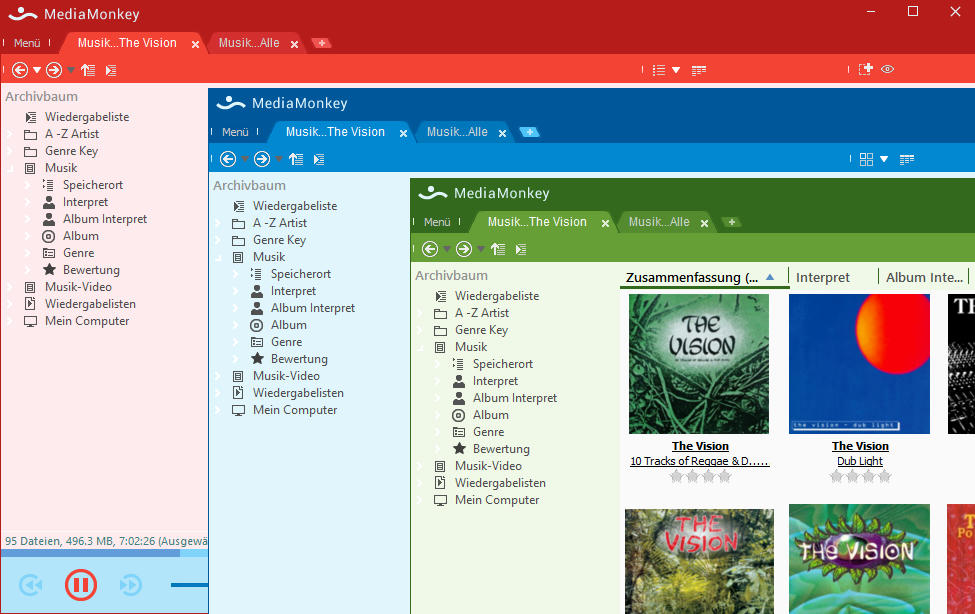975x614 pixels.
Task: Switch to Musik...Alle tab in blue window
Action: pyautogui.click(x=457, y=132)
